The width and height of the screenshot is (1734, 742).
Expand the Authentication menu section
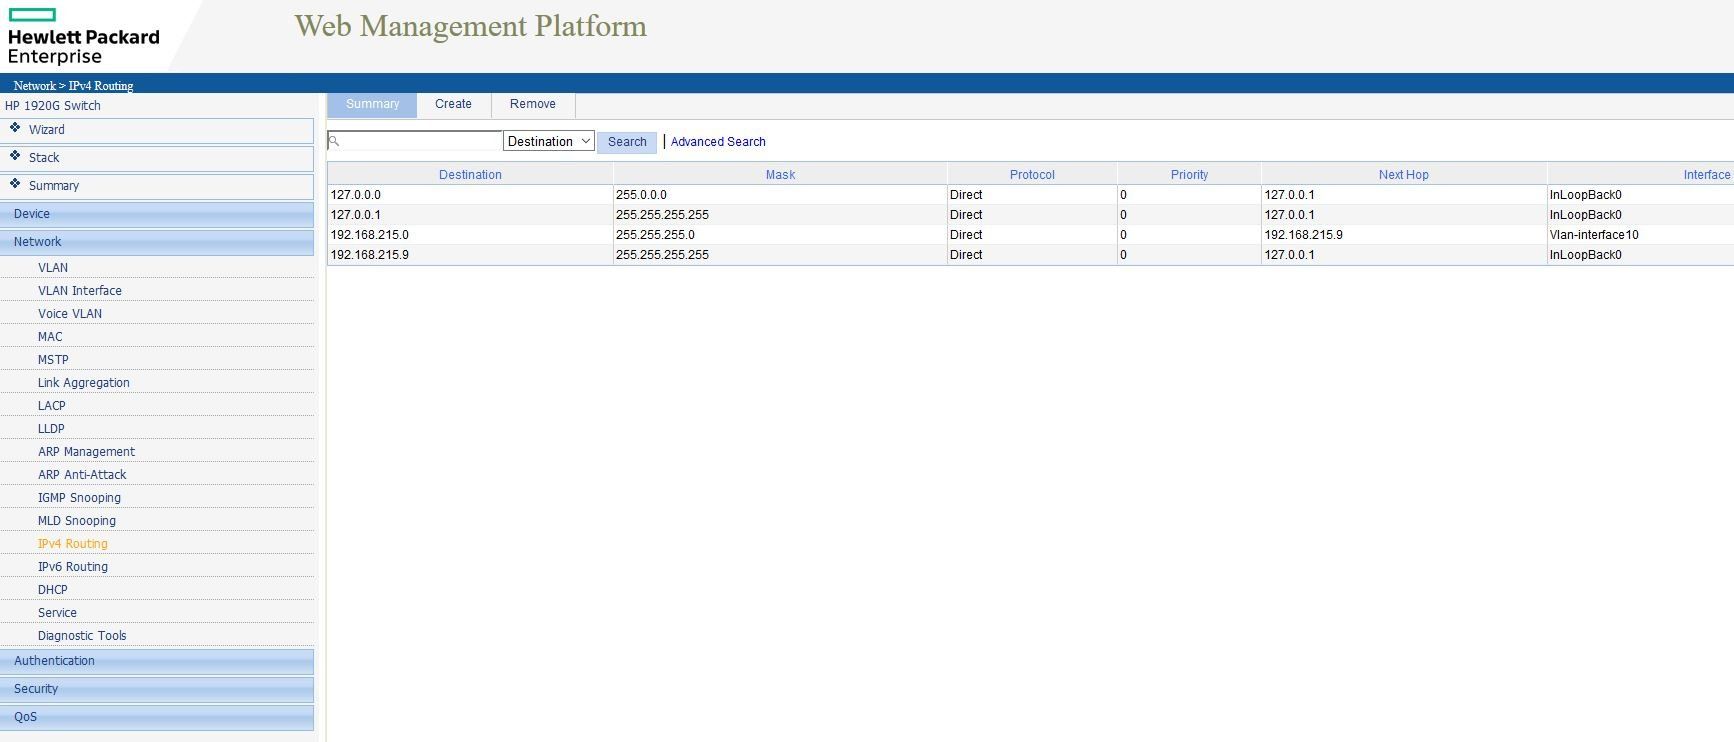pyautogui.click(x=157, y=661)
